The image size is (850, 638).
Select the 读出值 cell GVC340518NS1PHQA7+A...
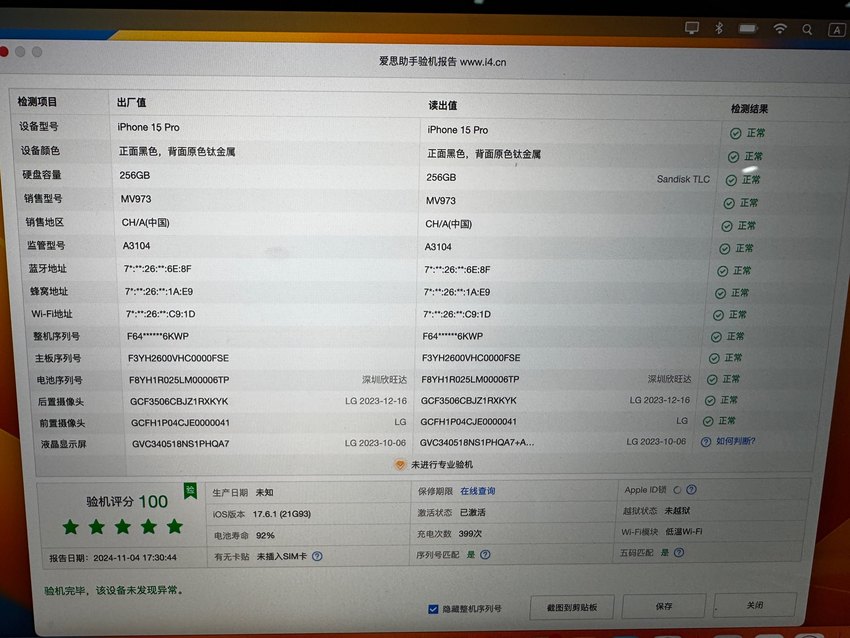pyautogui.click(x=477, y=443)
